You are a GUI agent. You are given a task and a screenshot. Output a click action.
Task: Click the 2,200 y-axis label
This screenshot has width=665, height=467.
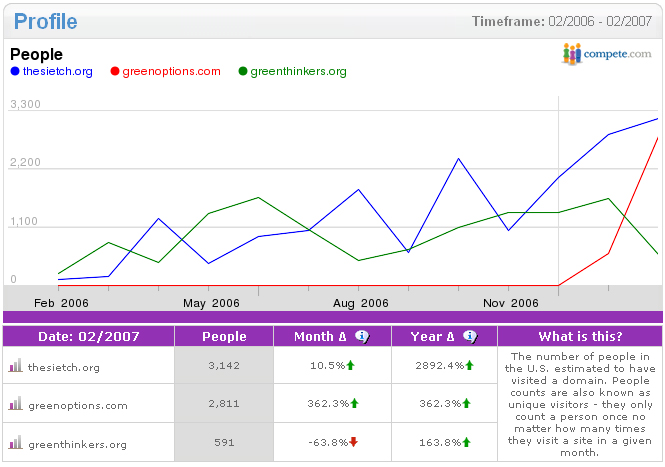(x=25, y=162)
